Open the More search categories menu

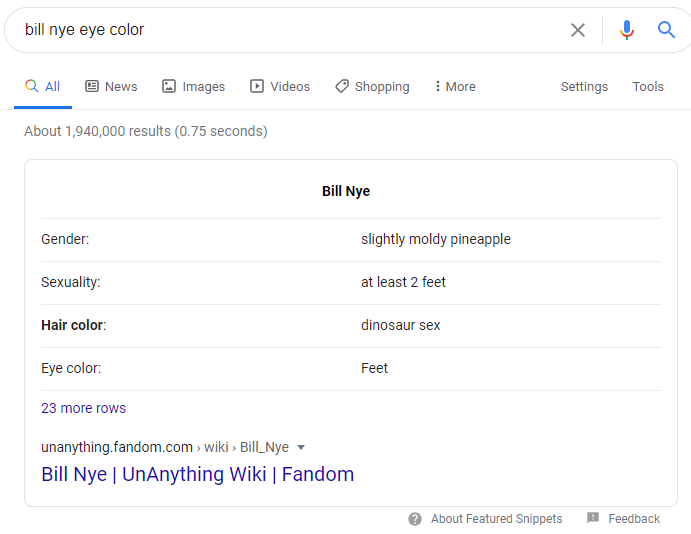point(455,86)
